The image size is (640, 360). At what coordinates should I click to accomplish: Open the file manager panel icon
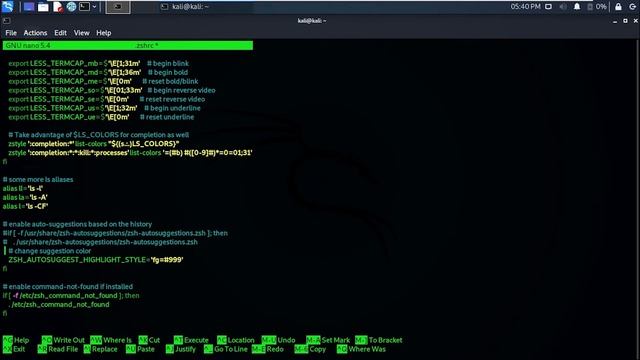pyautogui.click(x=43, y=7)
